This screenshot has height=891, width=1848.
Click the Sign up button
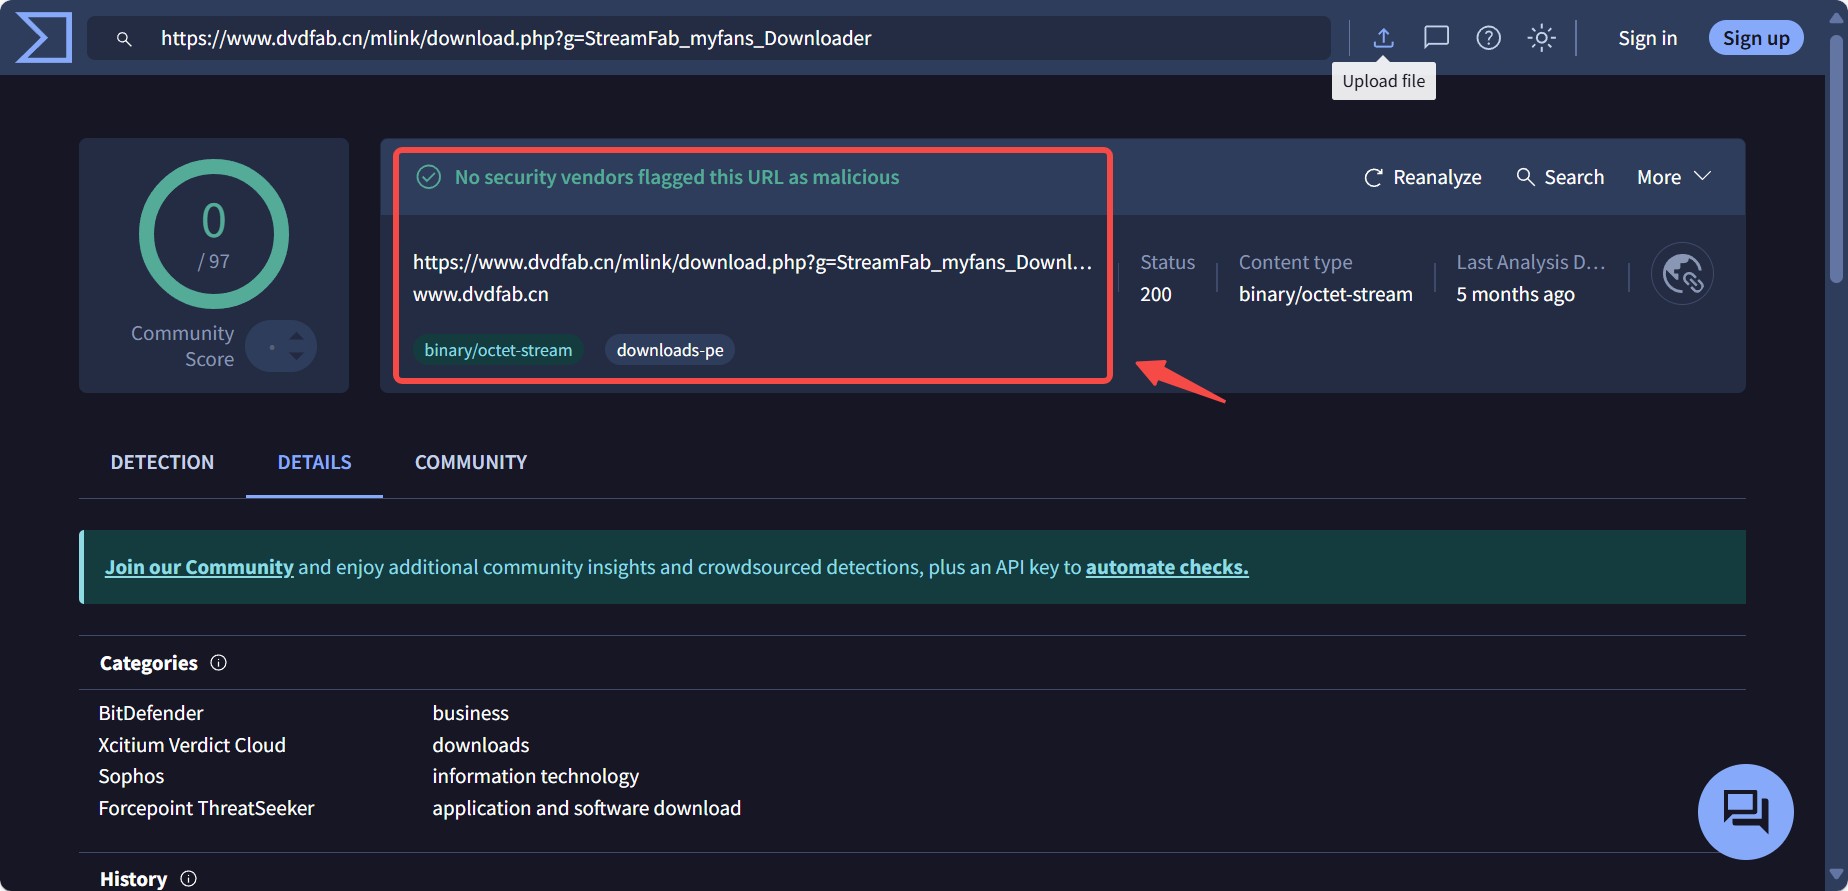(1755, 38)
